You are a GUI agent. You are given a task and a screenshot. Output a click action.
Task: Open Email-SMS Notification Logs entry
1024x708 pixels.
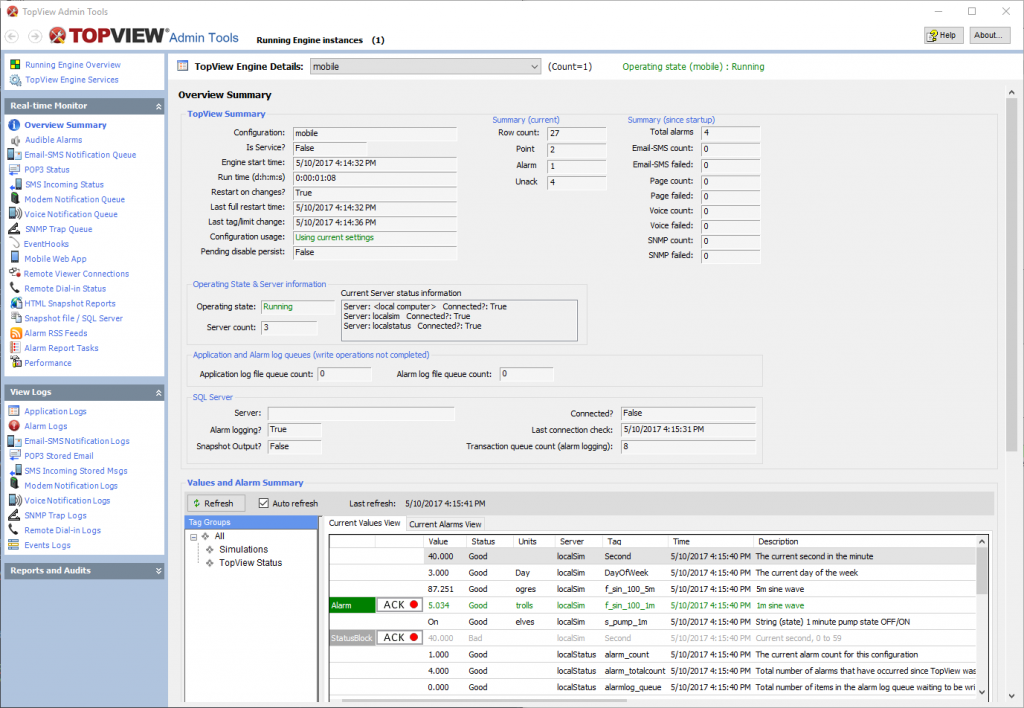click(77, 441)
